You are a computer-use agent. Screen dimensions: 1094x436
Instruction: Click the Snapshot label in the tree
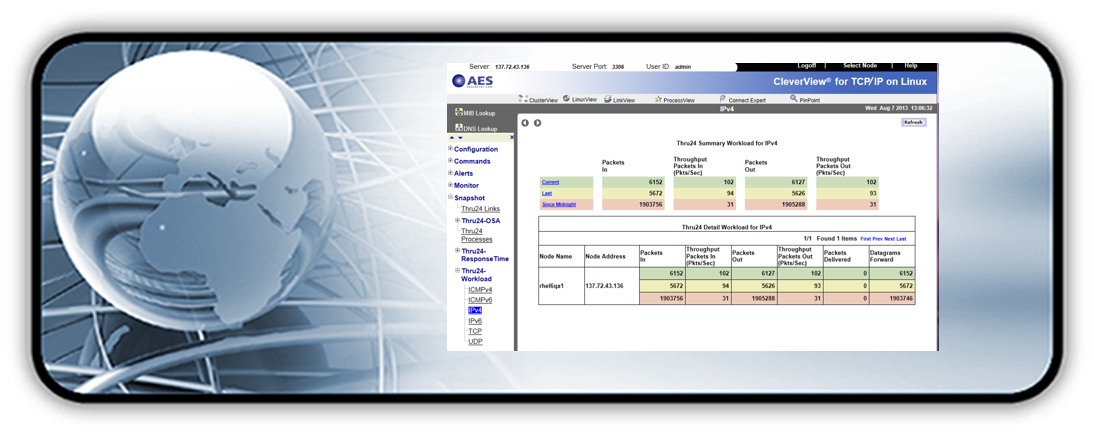470,197
